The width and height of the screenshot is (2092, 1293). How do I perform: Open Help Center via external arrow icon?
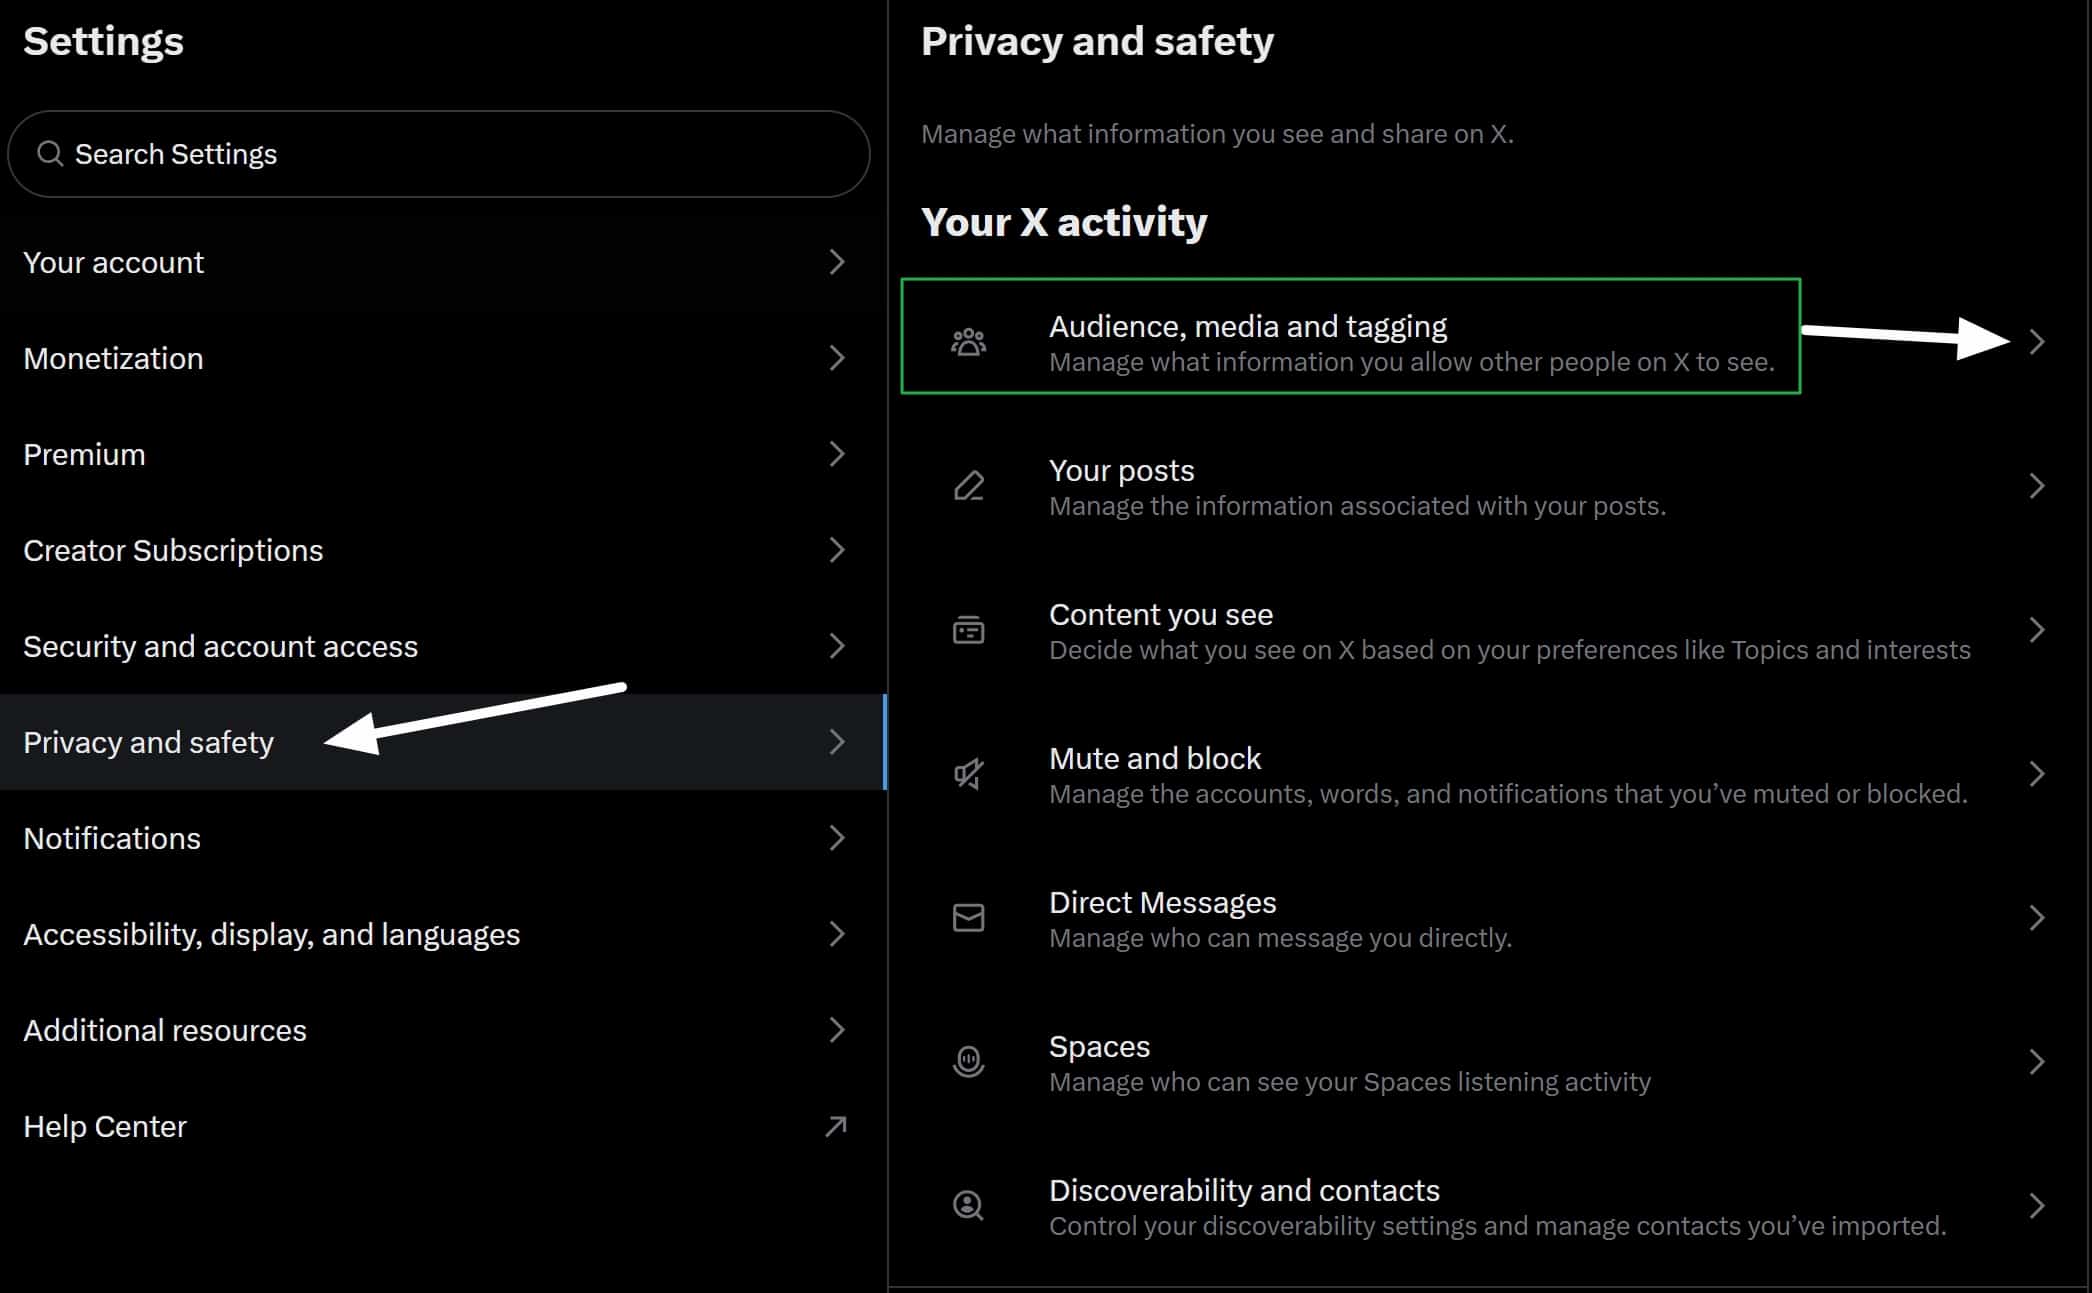tap(835, 1127)
